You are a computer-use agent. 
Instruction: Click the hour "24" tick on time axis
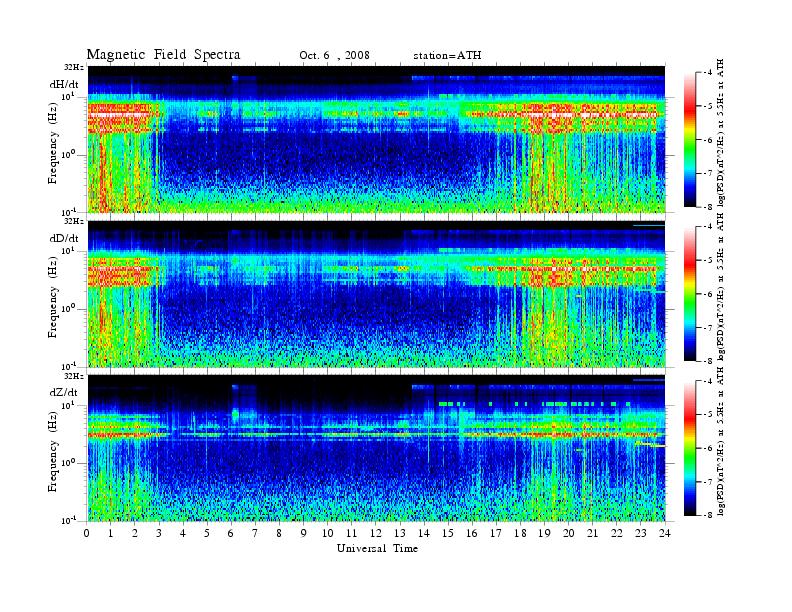pos(665,533)
